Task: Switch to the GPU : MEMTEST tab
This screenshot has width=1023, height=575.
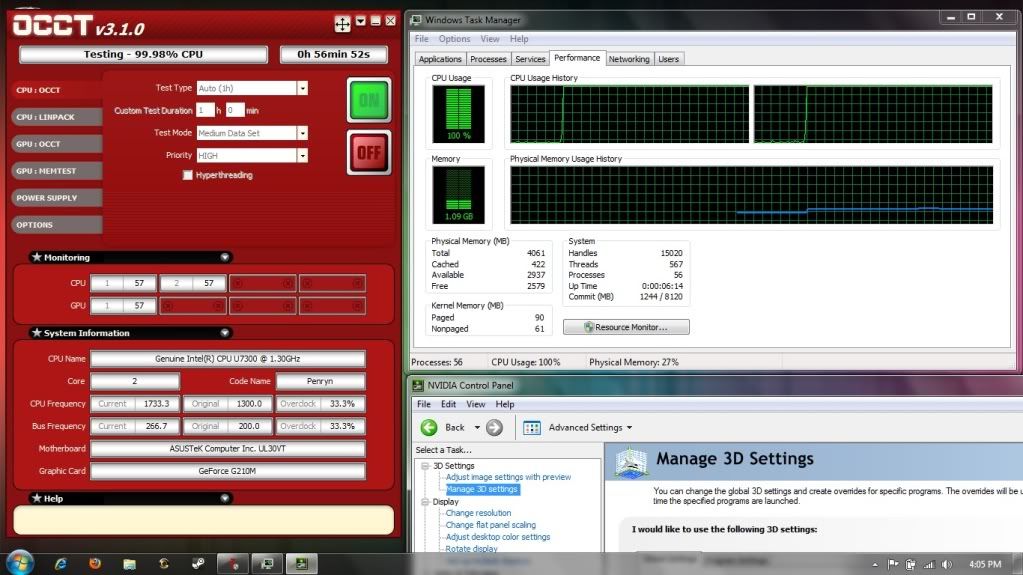Action: click(x=56, y=171)
